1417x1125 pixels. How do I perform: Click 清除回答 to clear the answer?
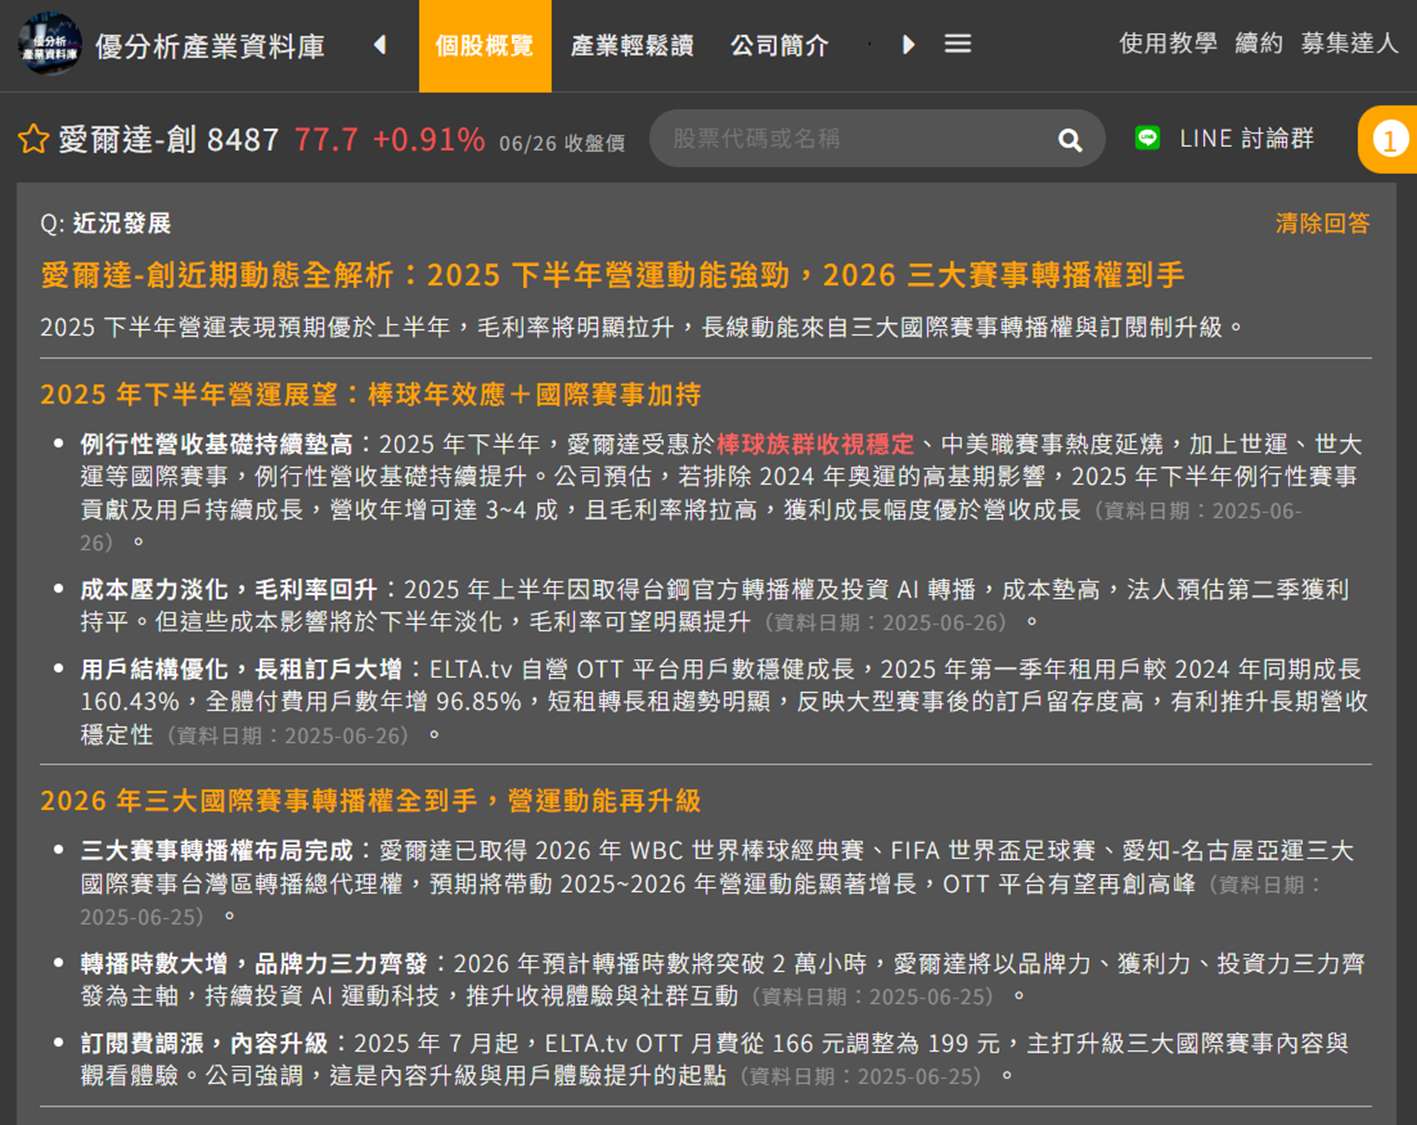pos(1322,223)
